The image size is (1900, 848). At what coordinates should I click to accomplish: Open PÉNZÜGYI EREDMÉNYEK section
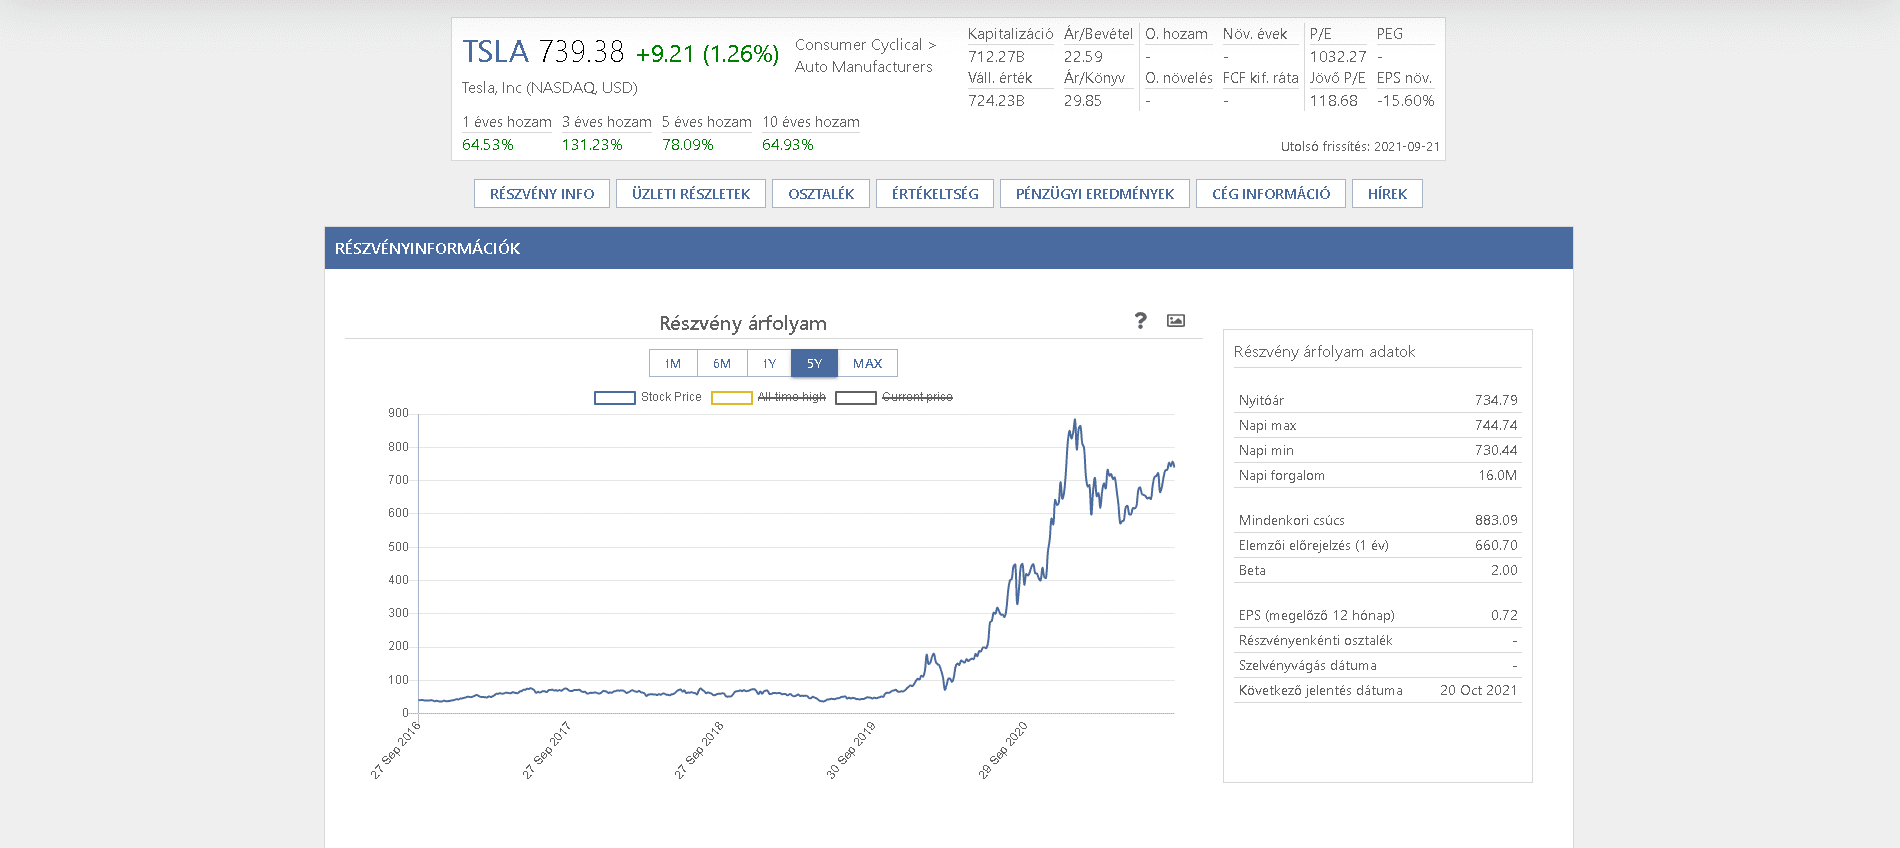pyautogui.click(x=1095, y=194)
